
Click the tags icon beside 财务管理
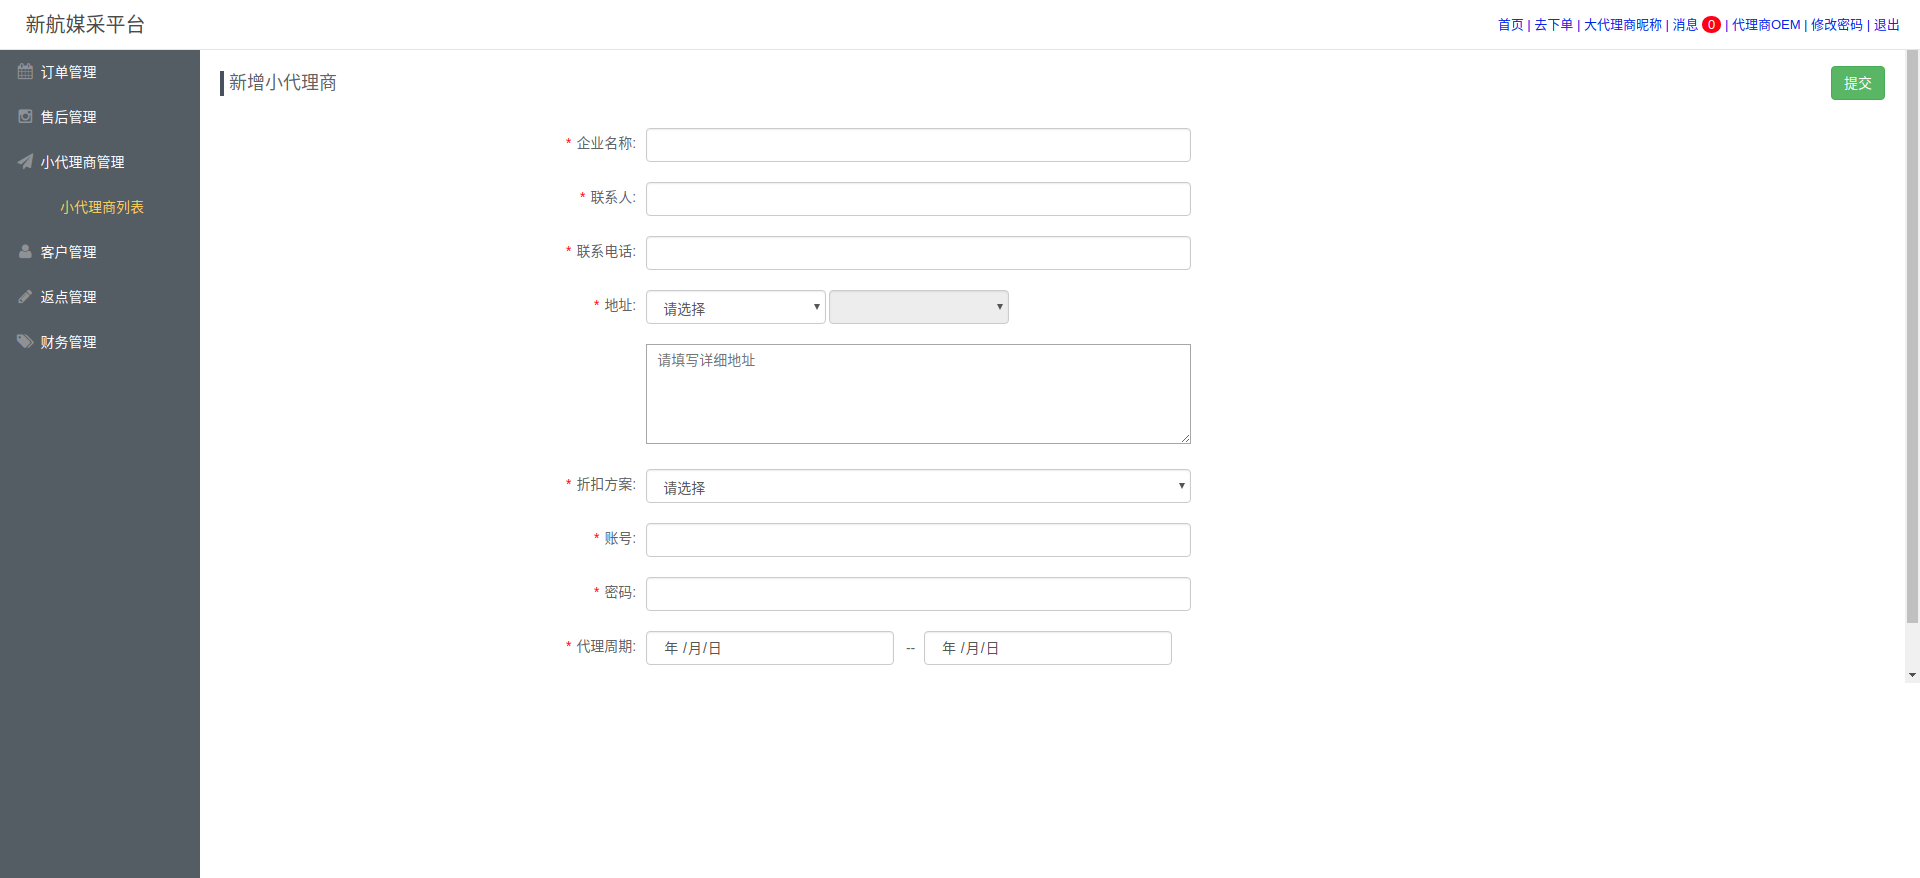point(25,342)
